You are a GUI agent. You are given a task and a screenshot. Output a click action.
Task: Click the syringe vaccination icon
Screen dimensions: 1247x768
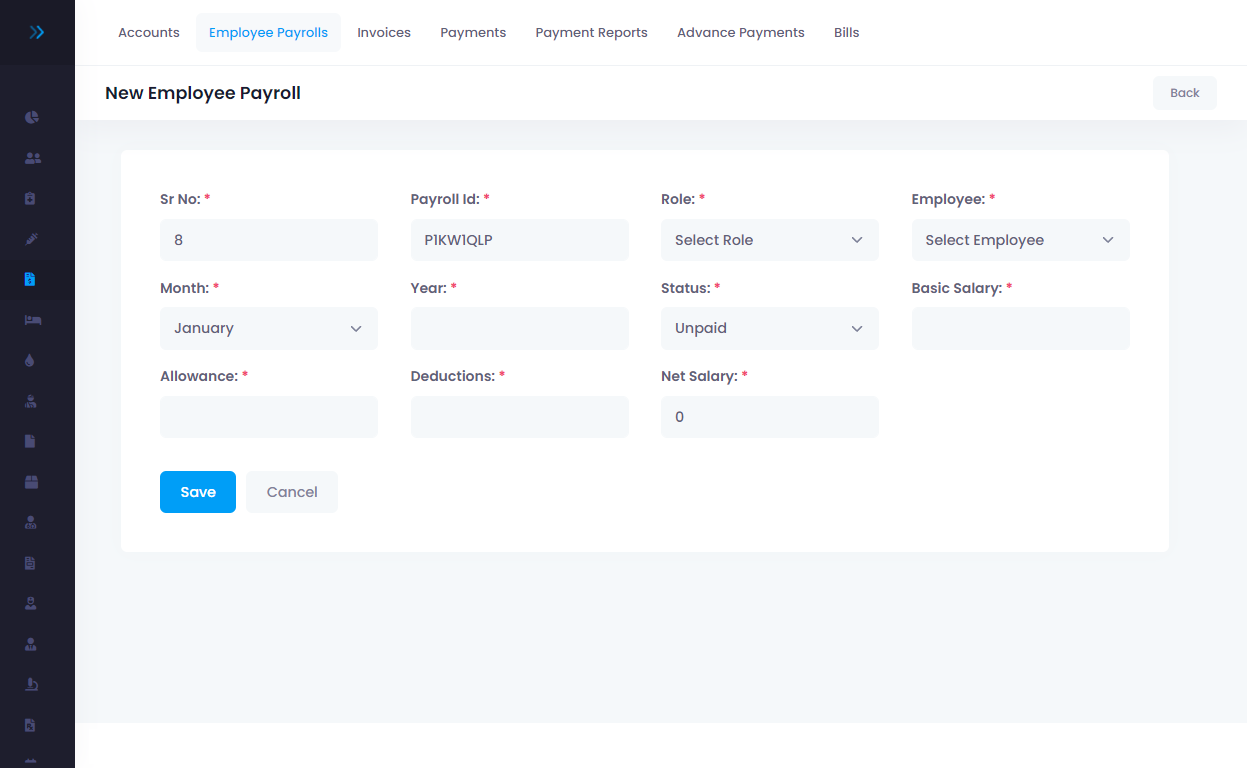31,239
